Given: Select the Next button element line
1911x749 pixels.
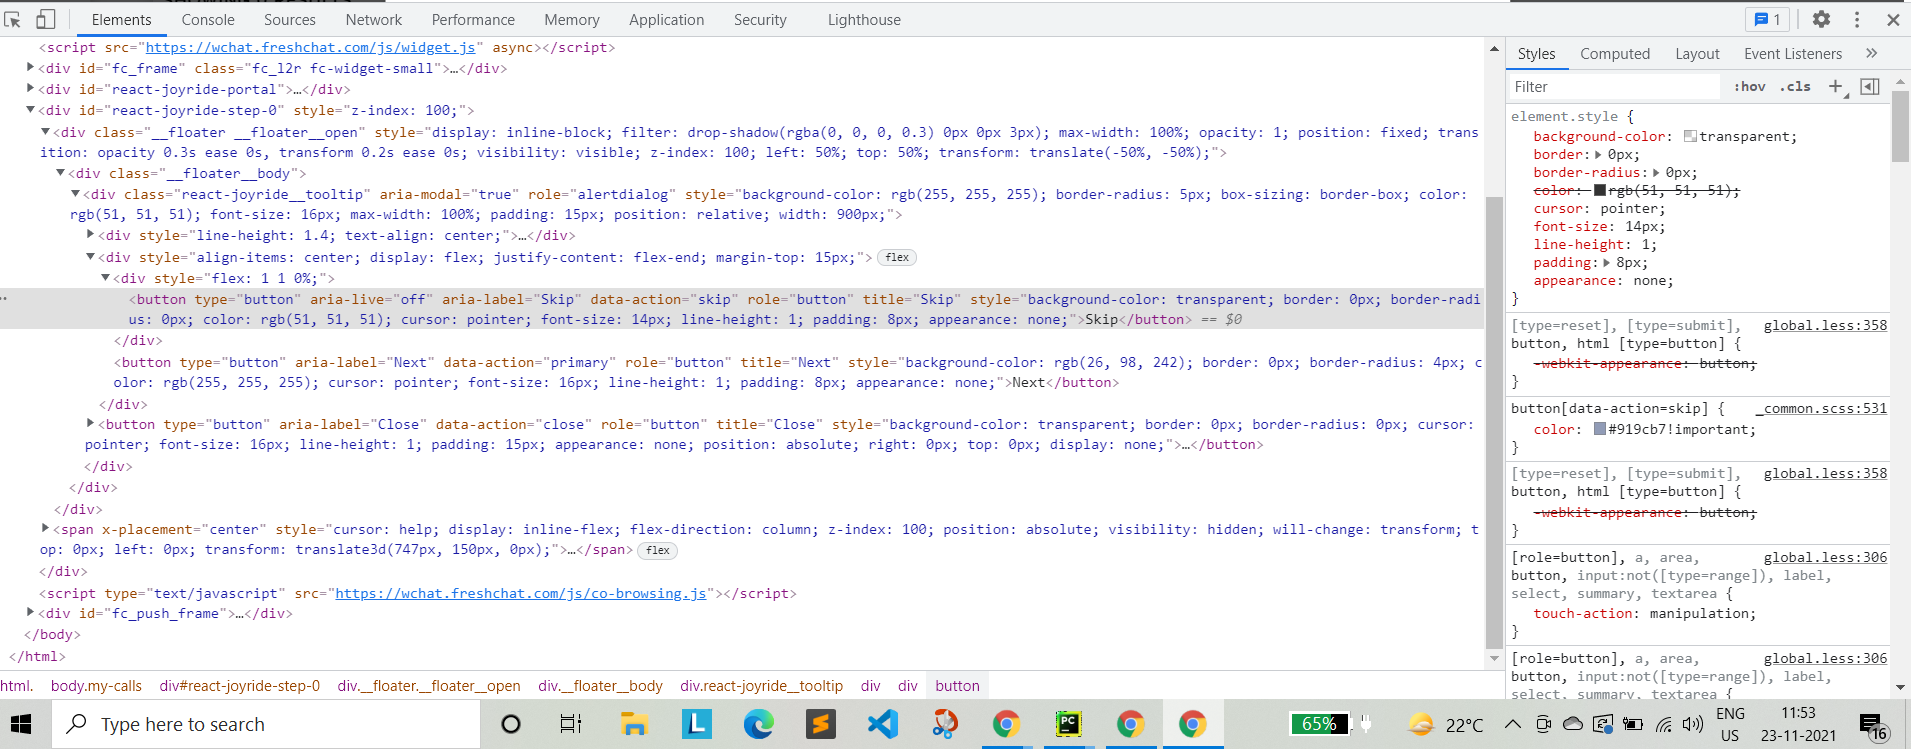Looking at the screenshot, I should [x=796, y=372].
